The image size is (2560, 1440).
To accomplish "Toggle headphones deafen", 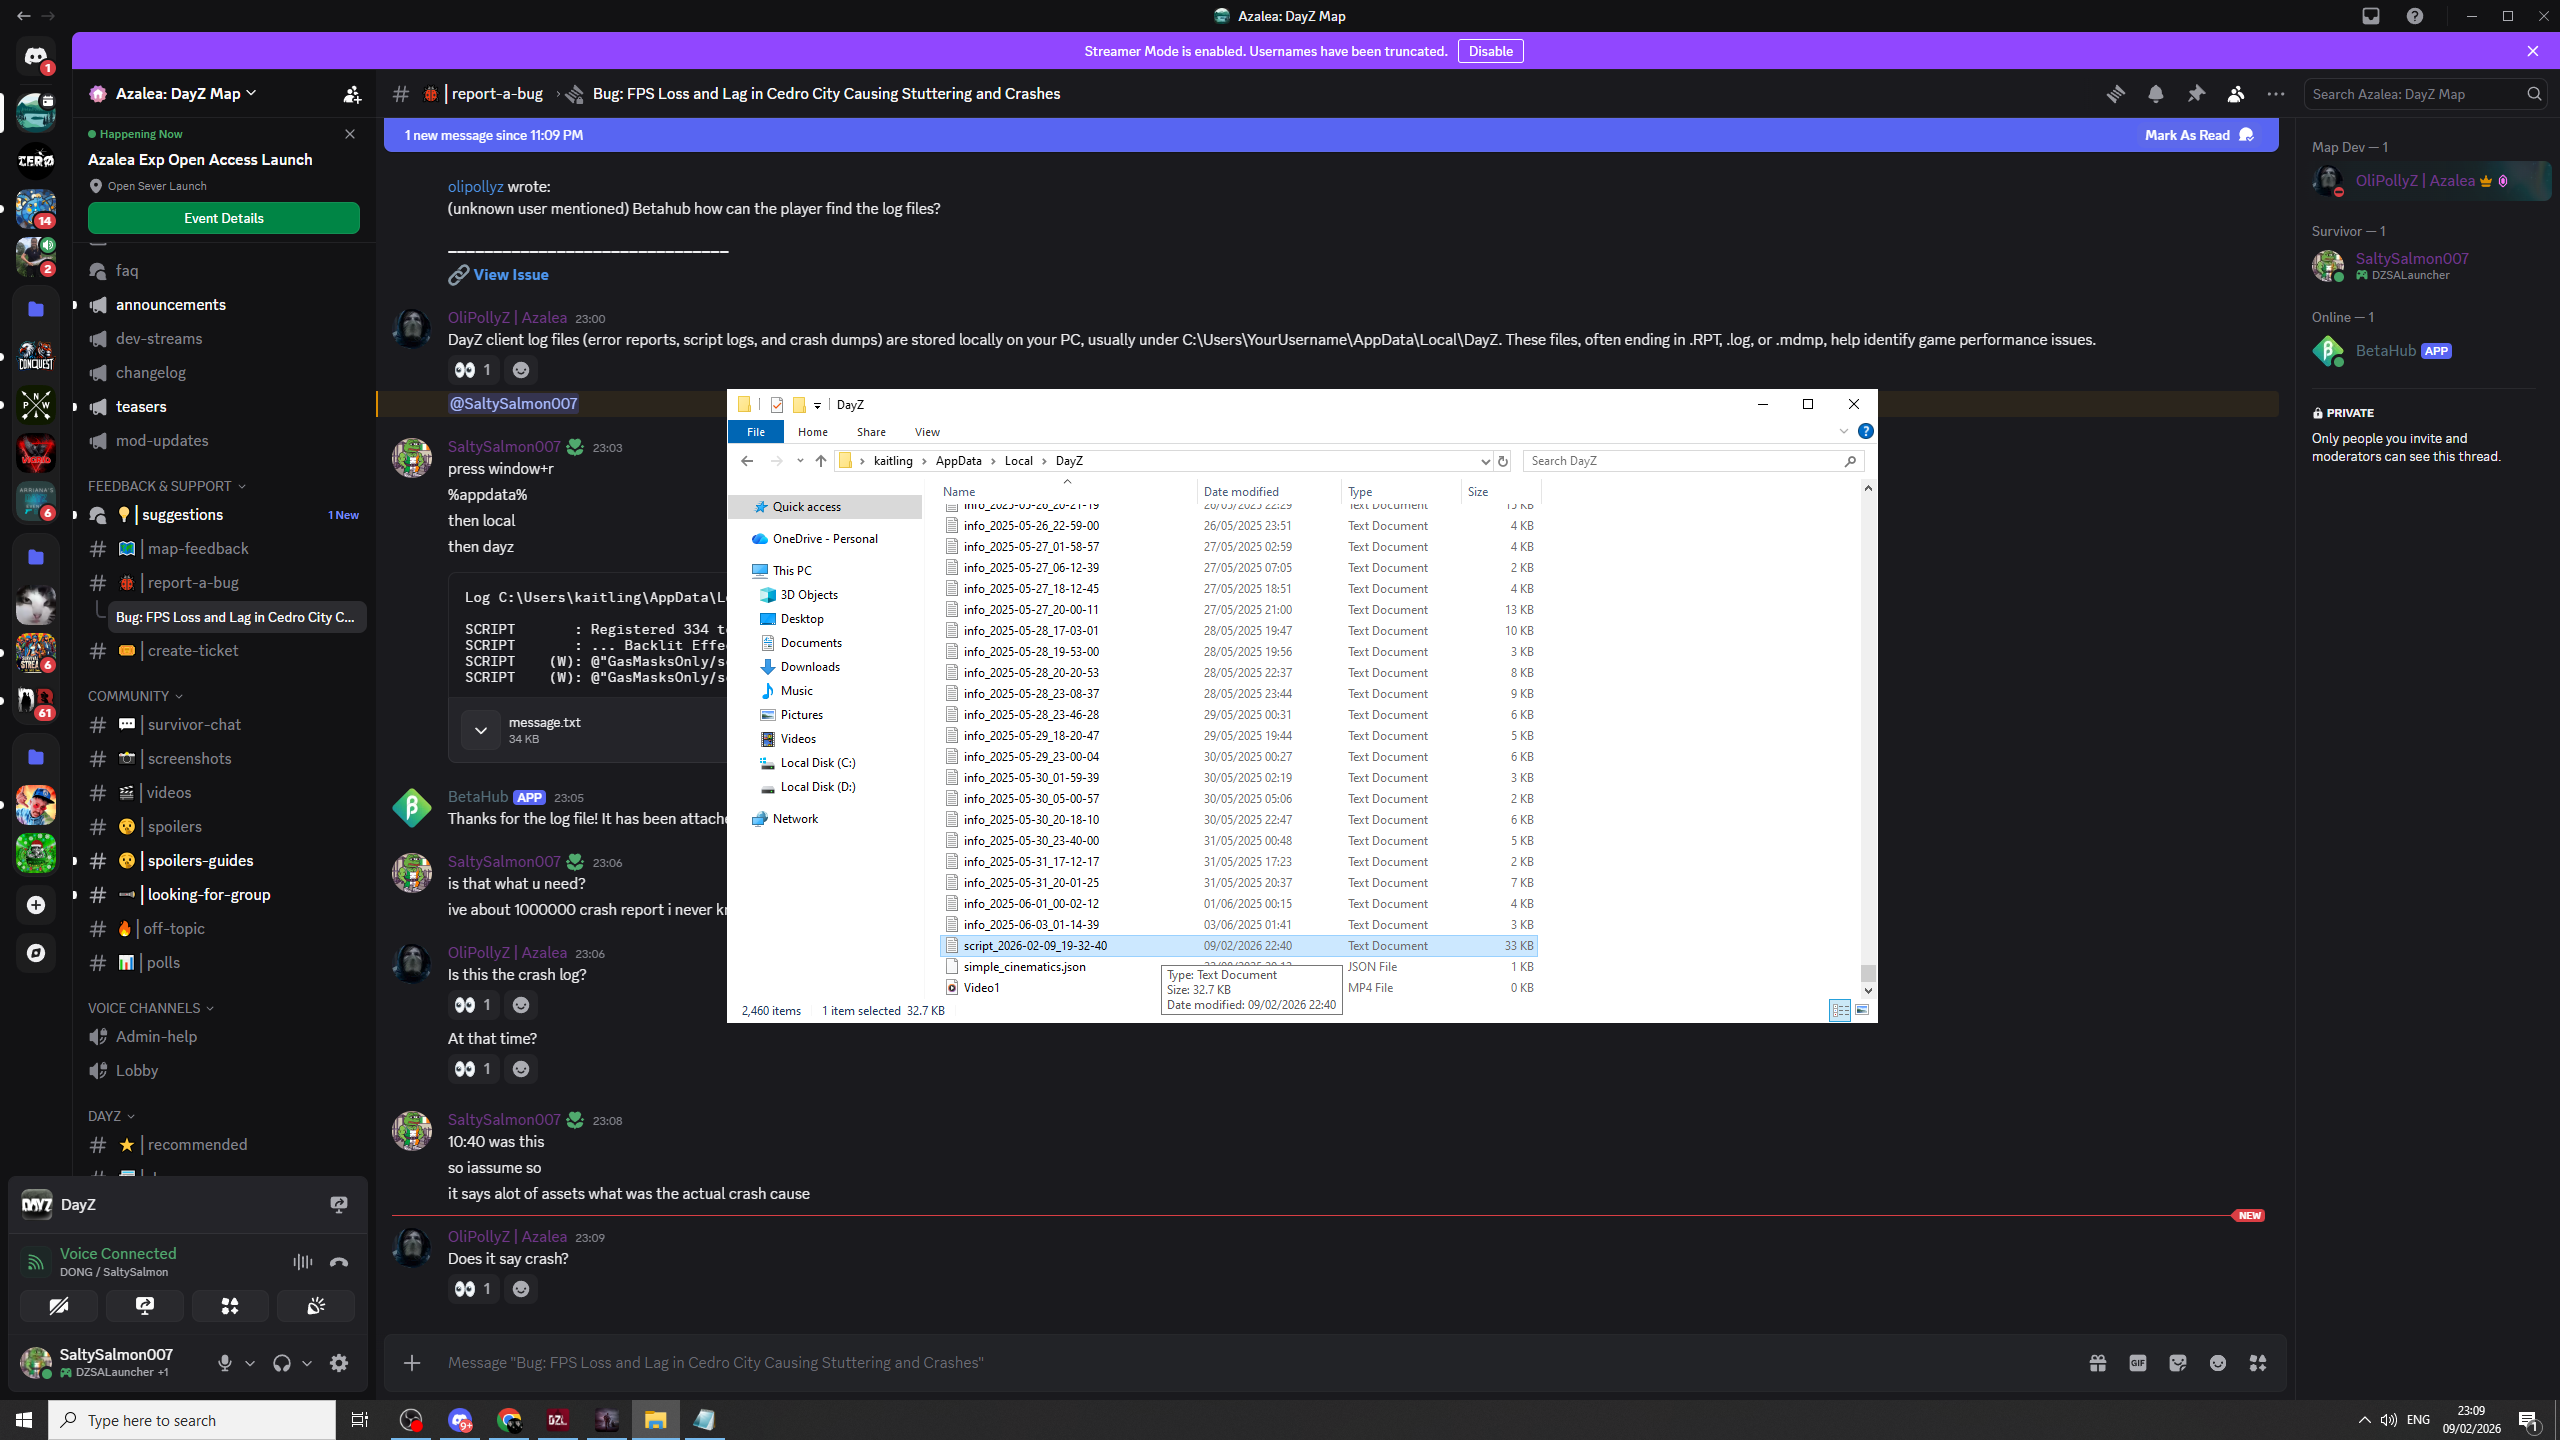I will point(282,1363).
